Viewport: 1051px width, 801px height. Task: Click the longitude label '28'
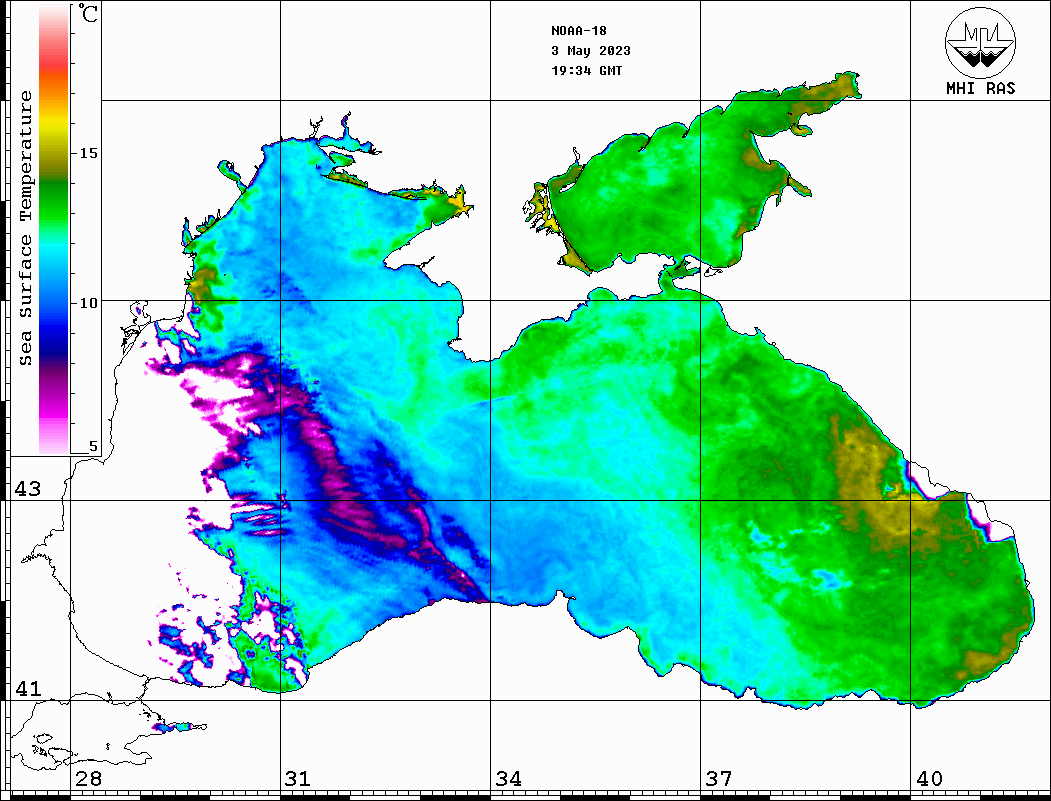click(88, 778)
